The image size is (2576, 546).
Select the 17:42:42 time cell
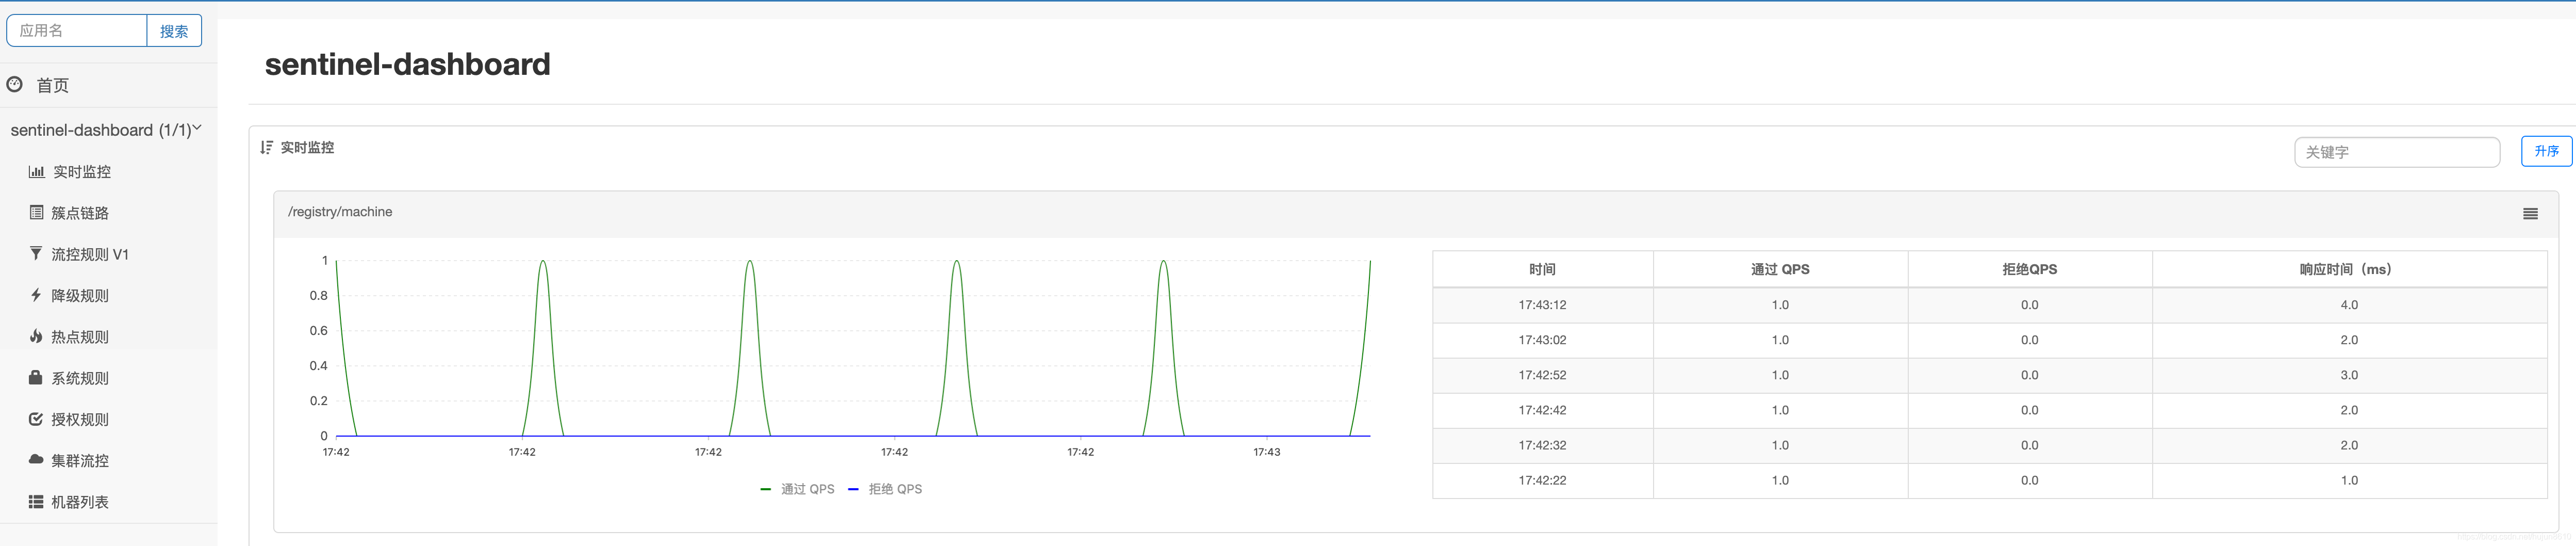(1542, 410)
